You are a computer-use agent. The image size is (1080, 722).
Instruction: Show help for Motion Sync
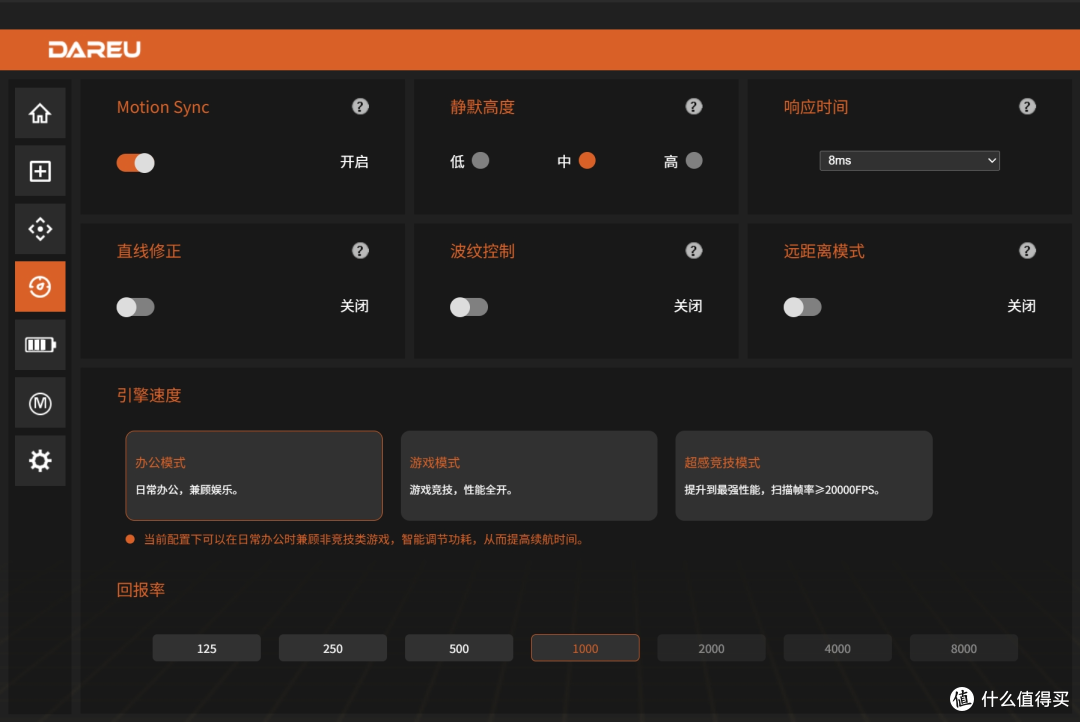[x=360, y=107]
